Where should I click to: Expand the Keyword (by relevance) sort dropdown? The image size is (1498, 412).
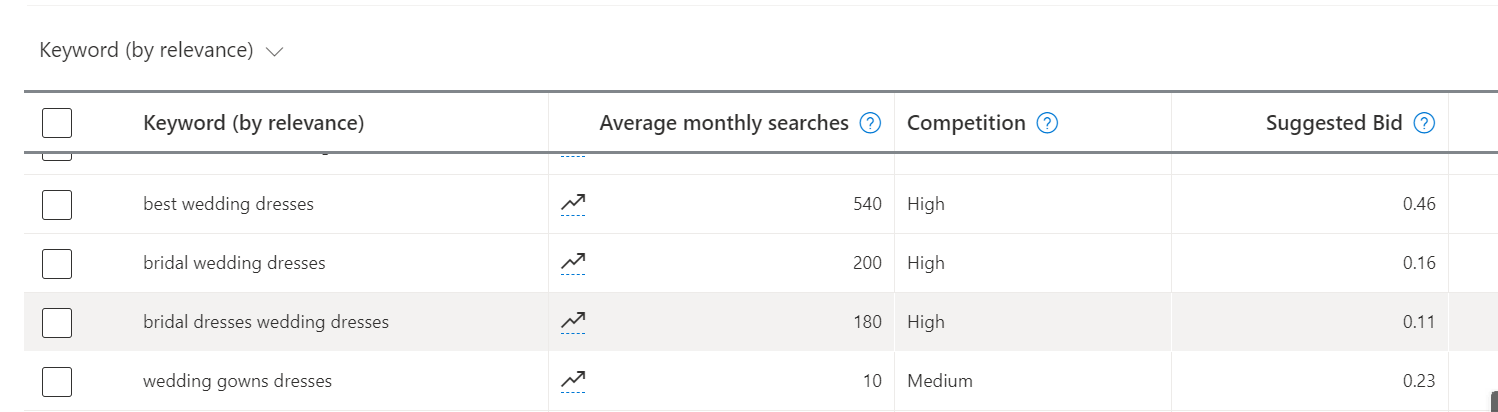162,50
